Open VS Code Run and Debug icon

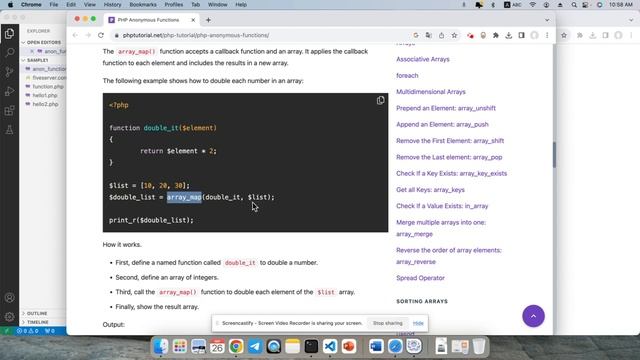(9, 91)
